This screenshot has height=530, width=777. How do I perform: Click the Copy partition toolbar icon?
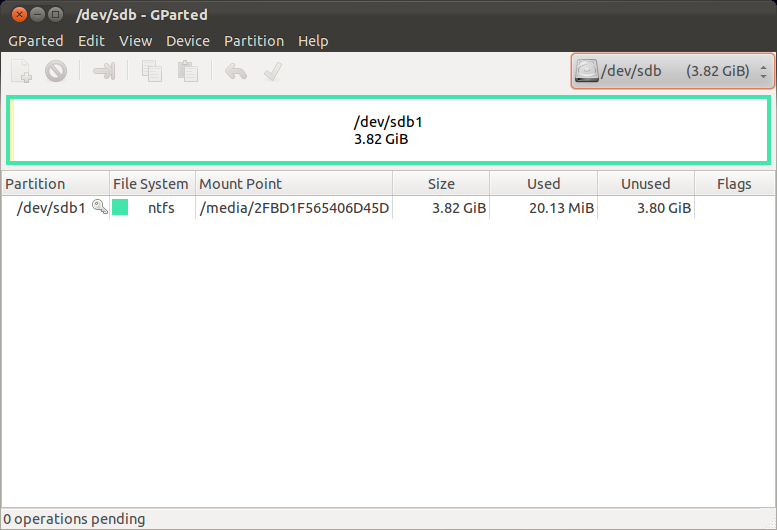[x=152, y=71]
